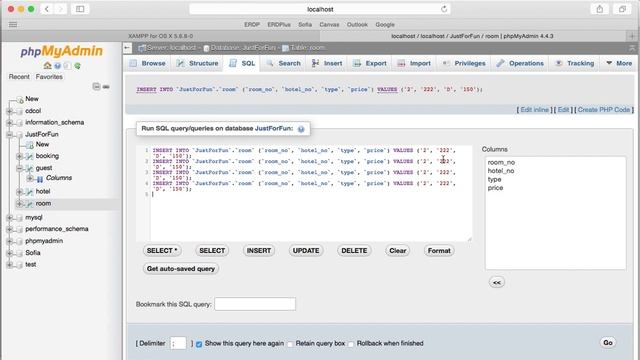640x360 pixels.
Task: Expand the guest Columns node
Action: [30, 178]
